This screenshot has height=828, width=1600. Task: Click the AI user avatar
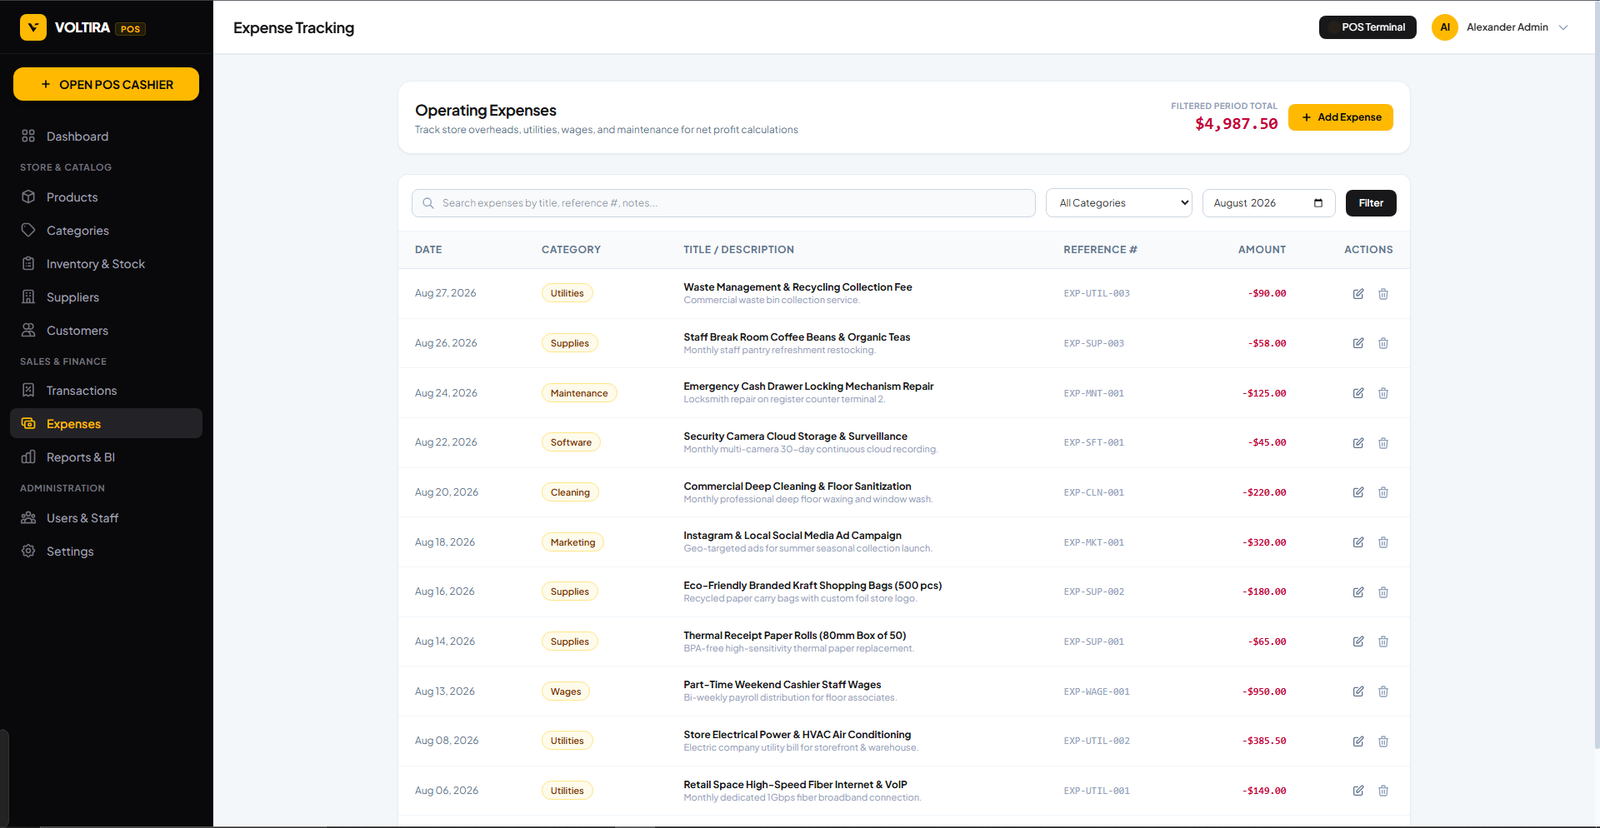coord(1444,27)
